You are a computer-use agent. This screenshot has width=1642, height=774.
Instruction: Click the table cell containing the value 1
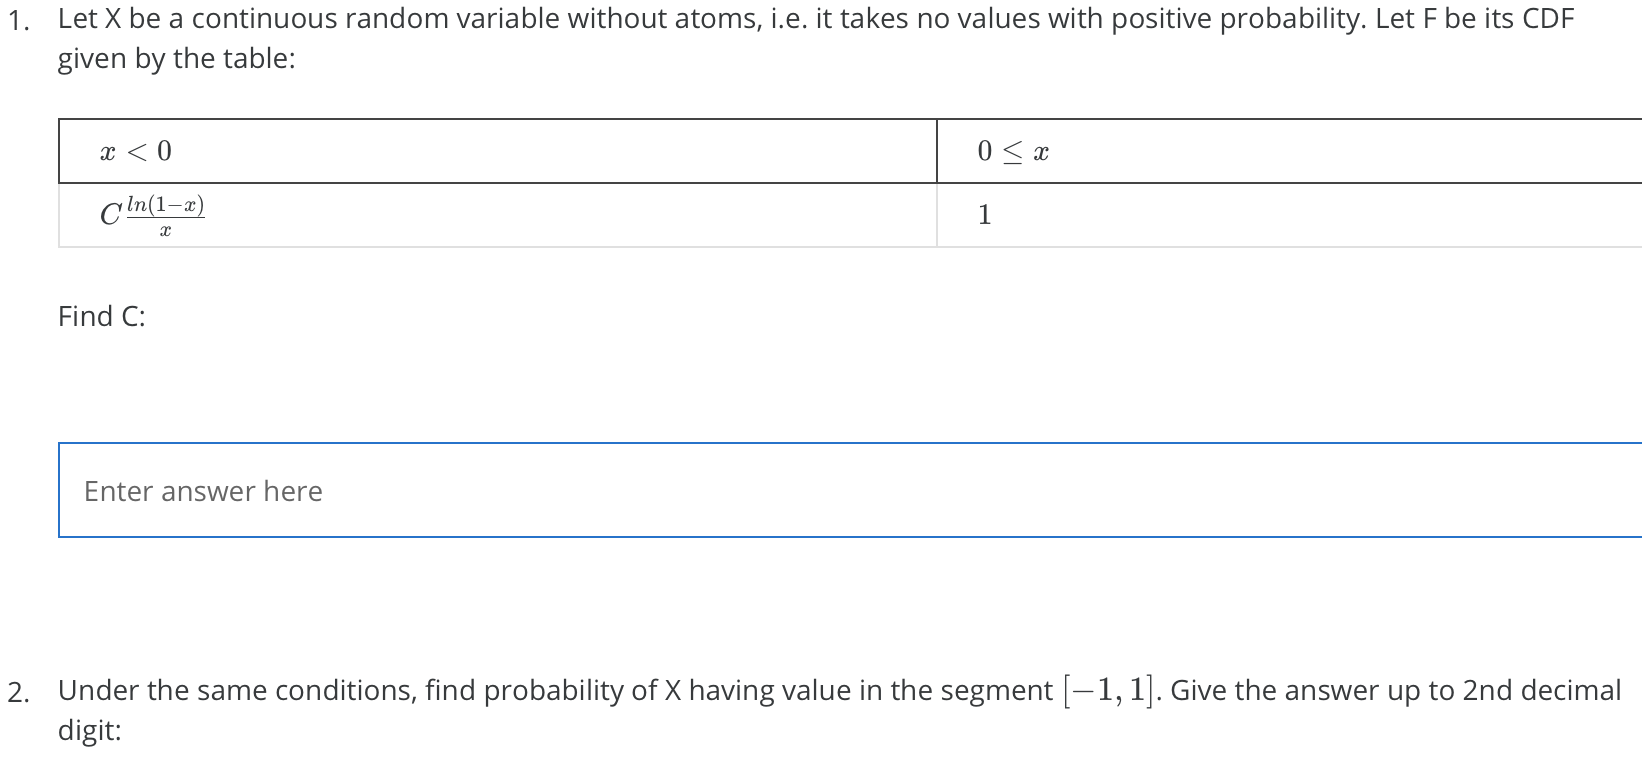coord(985,214)
